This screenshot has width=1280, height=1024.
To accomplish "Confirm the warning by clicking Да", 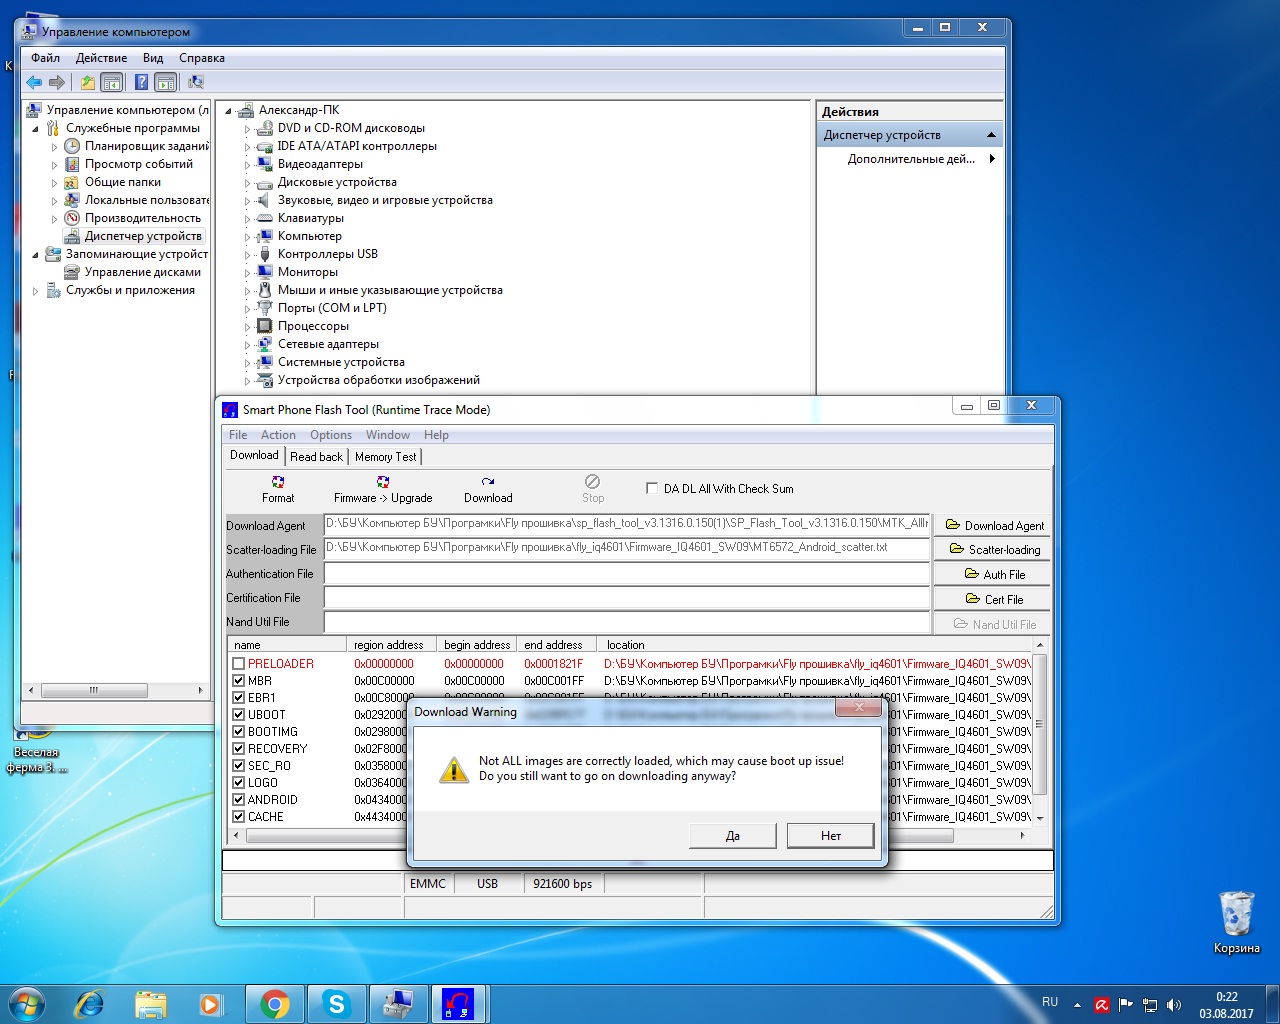I will coord(732,836).
